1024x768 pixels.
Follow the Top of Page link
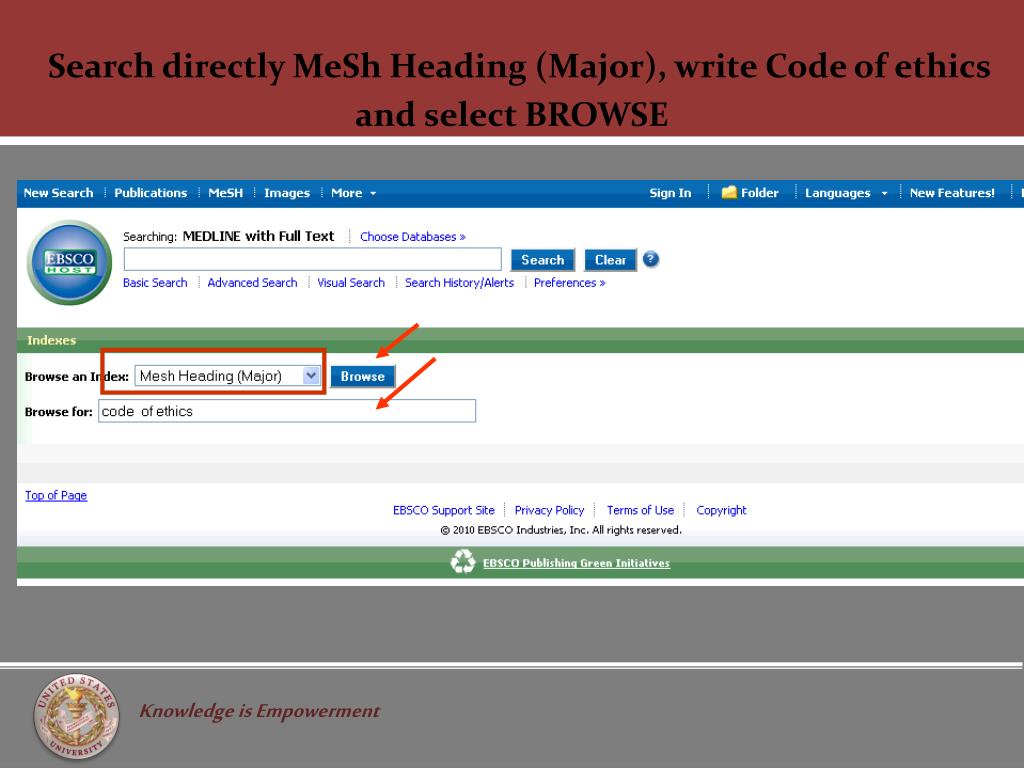(56, 495)
